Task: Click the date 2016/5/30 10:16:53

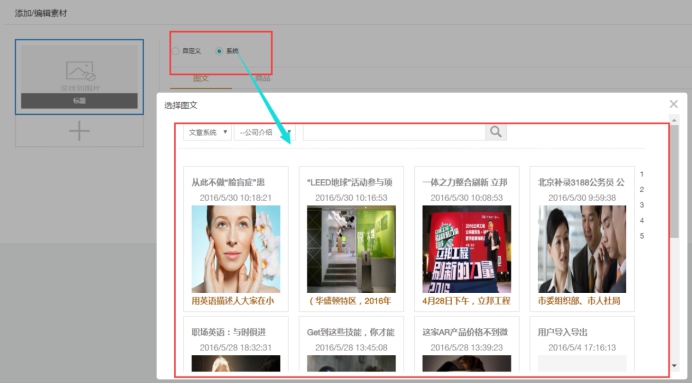Action: pos(351,198)
